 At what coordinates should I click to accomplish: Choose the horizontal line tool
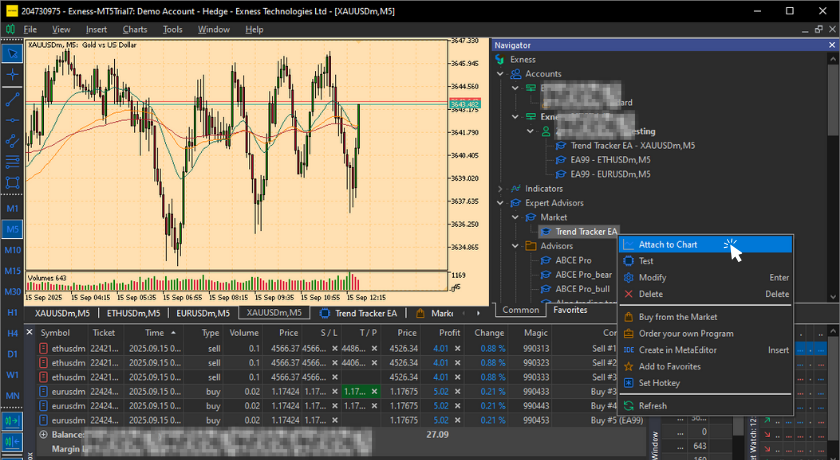12,120
